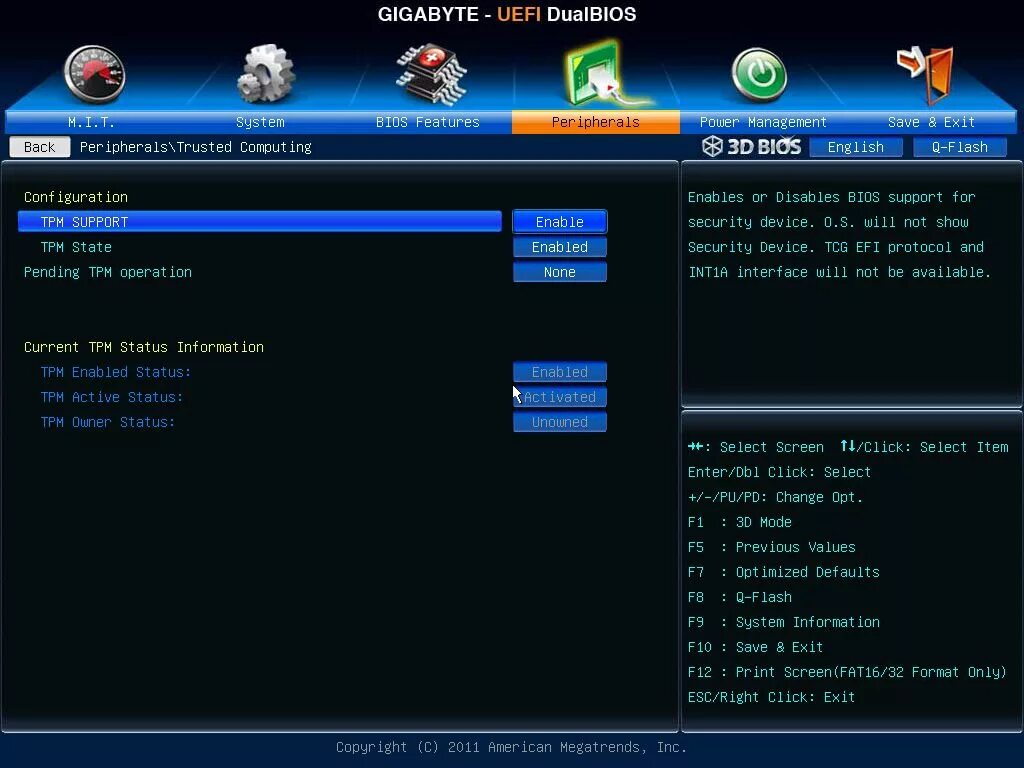Click the Enter/Dbl Click: Select line

click(x=779, y=472)
